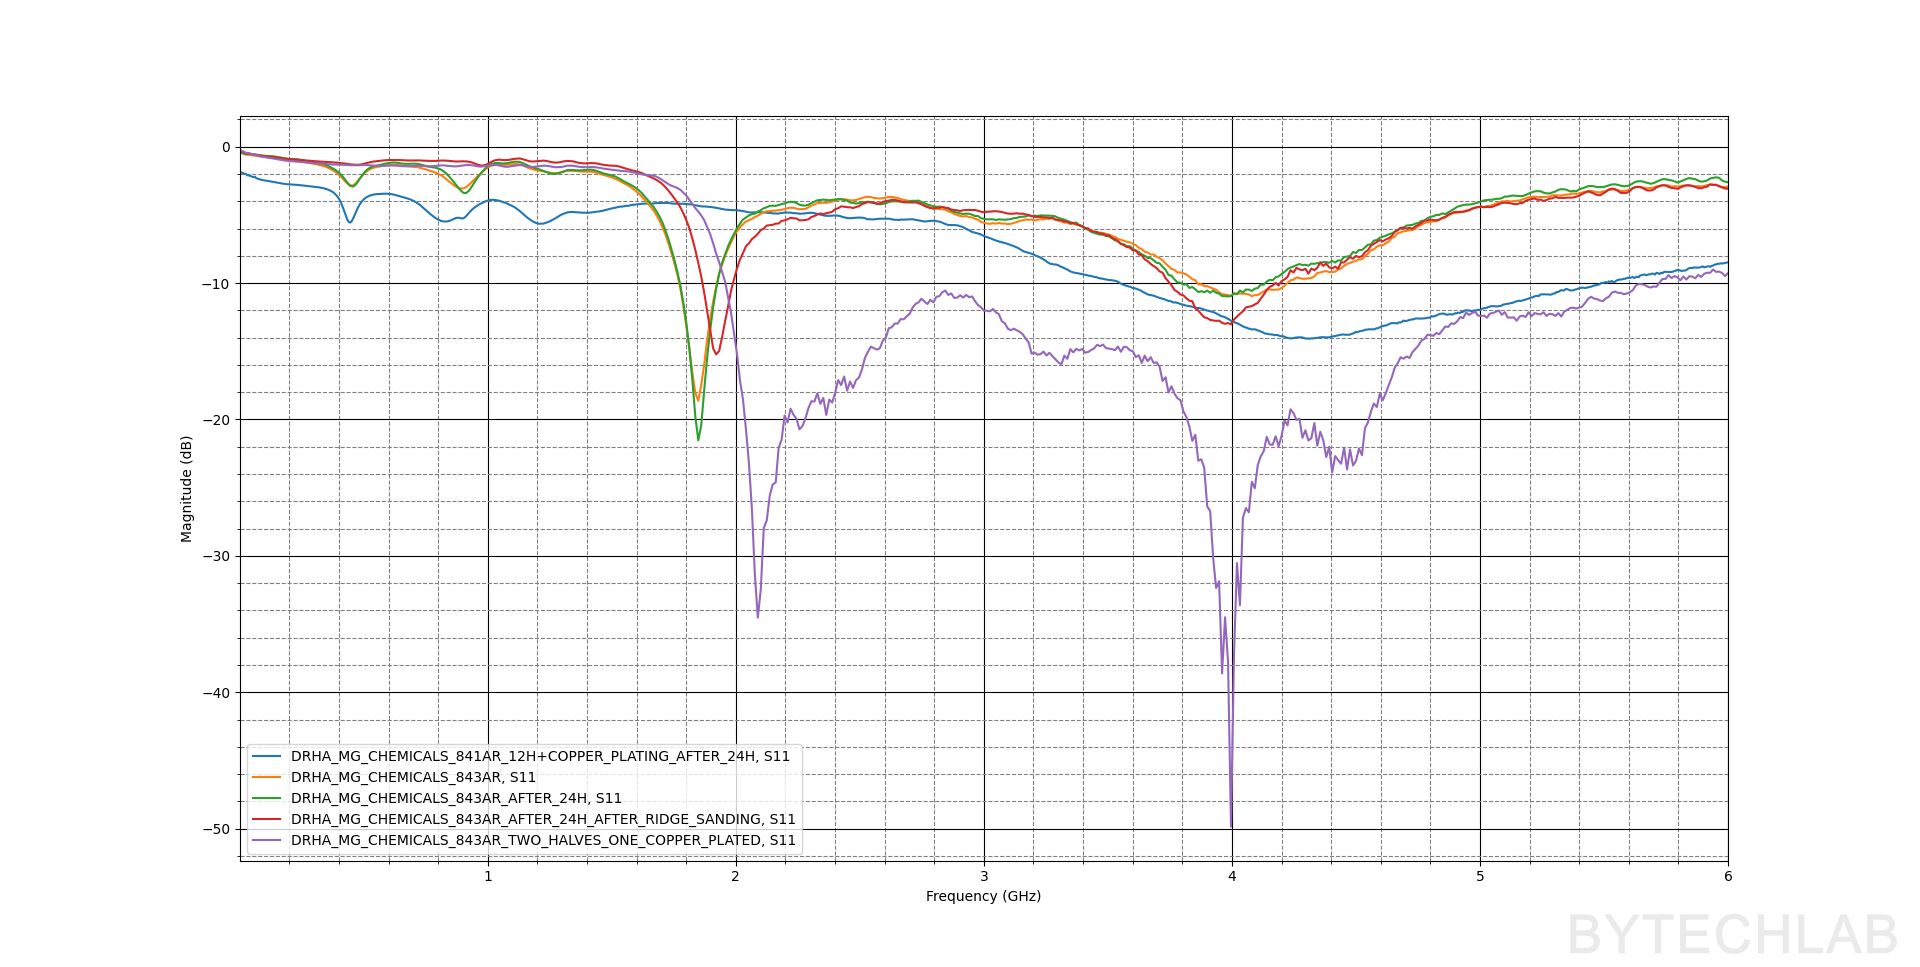Click the BYTECHLAB watermark

coord(1732,936)
